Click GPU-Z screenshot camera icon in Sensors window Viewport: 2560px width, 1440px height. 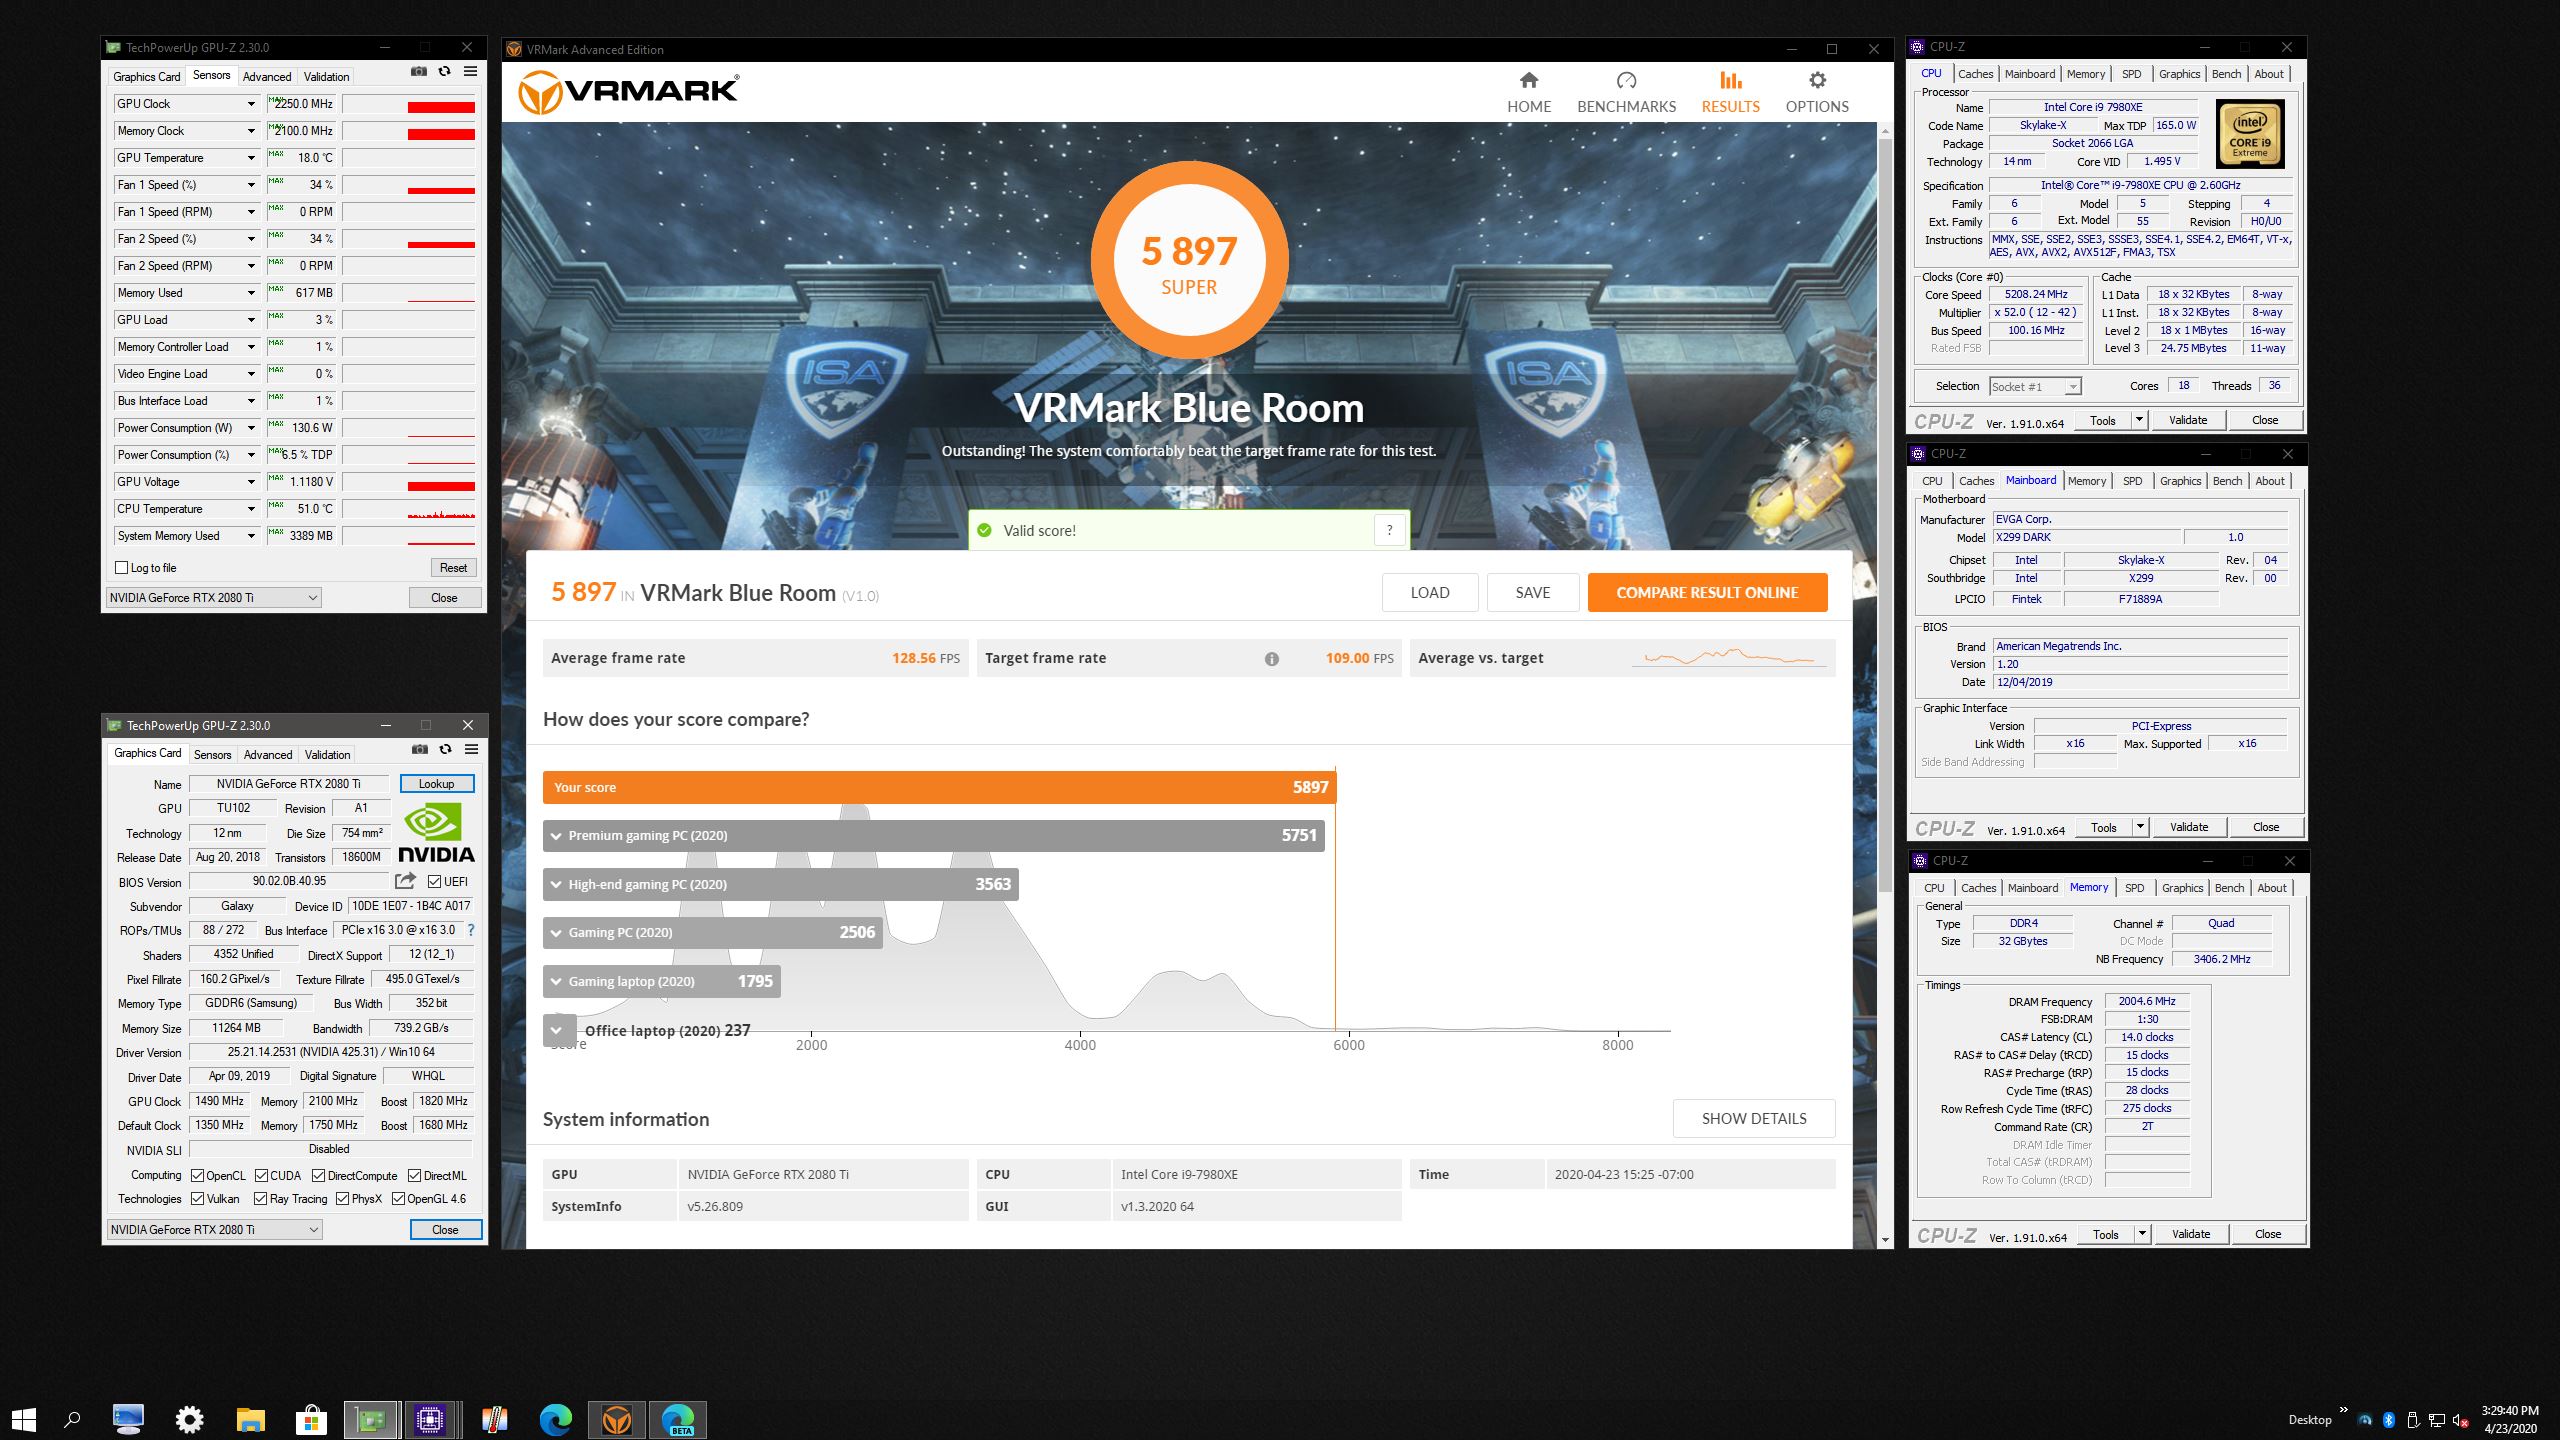419,72
